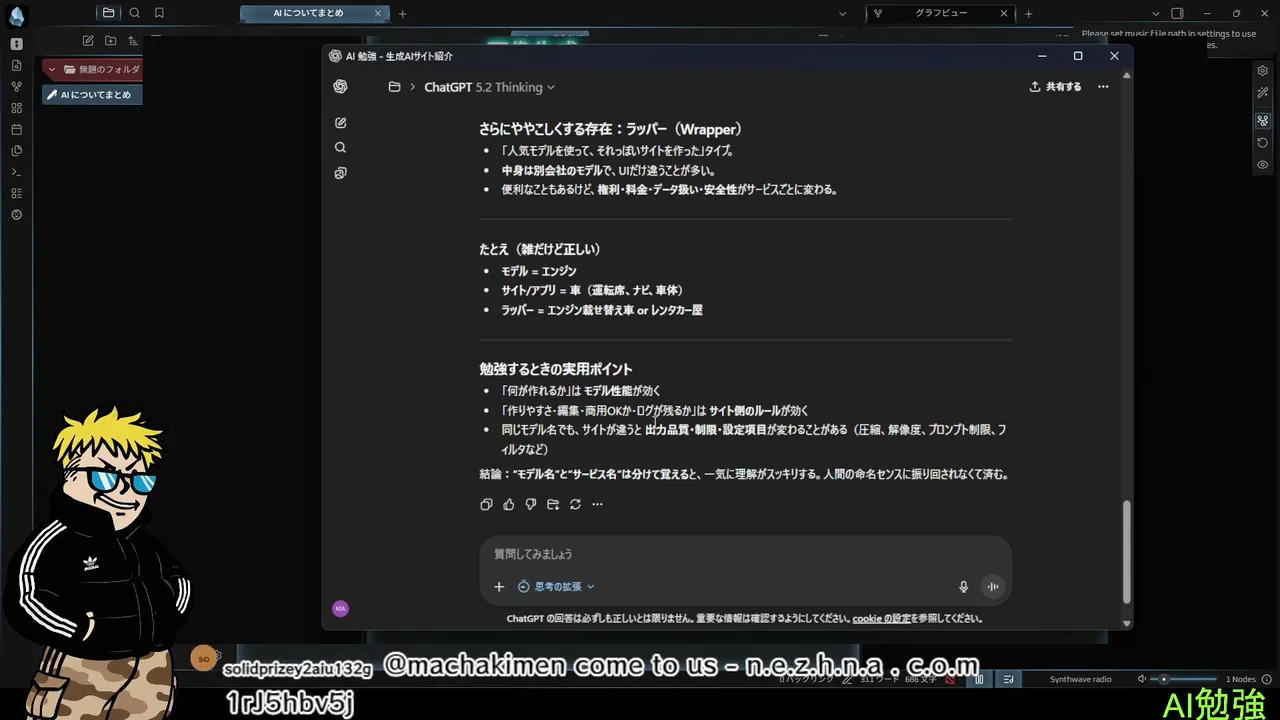Open the graph view ribbon icon in Obsidian
Image resolution: width=1280 pixels, height=720 pixels.
[x=16, y=86]
